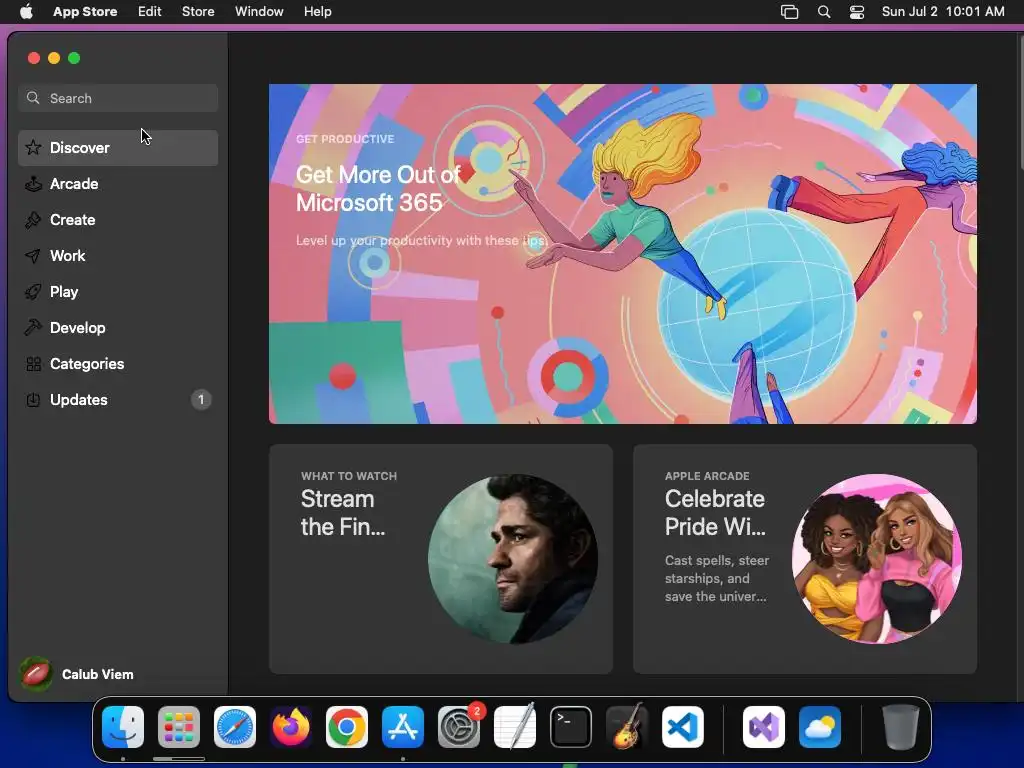This screenshot has height=768, width=1024.
Task: Click the yellow minimize window button
Action: point(54,58)
